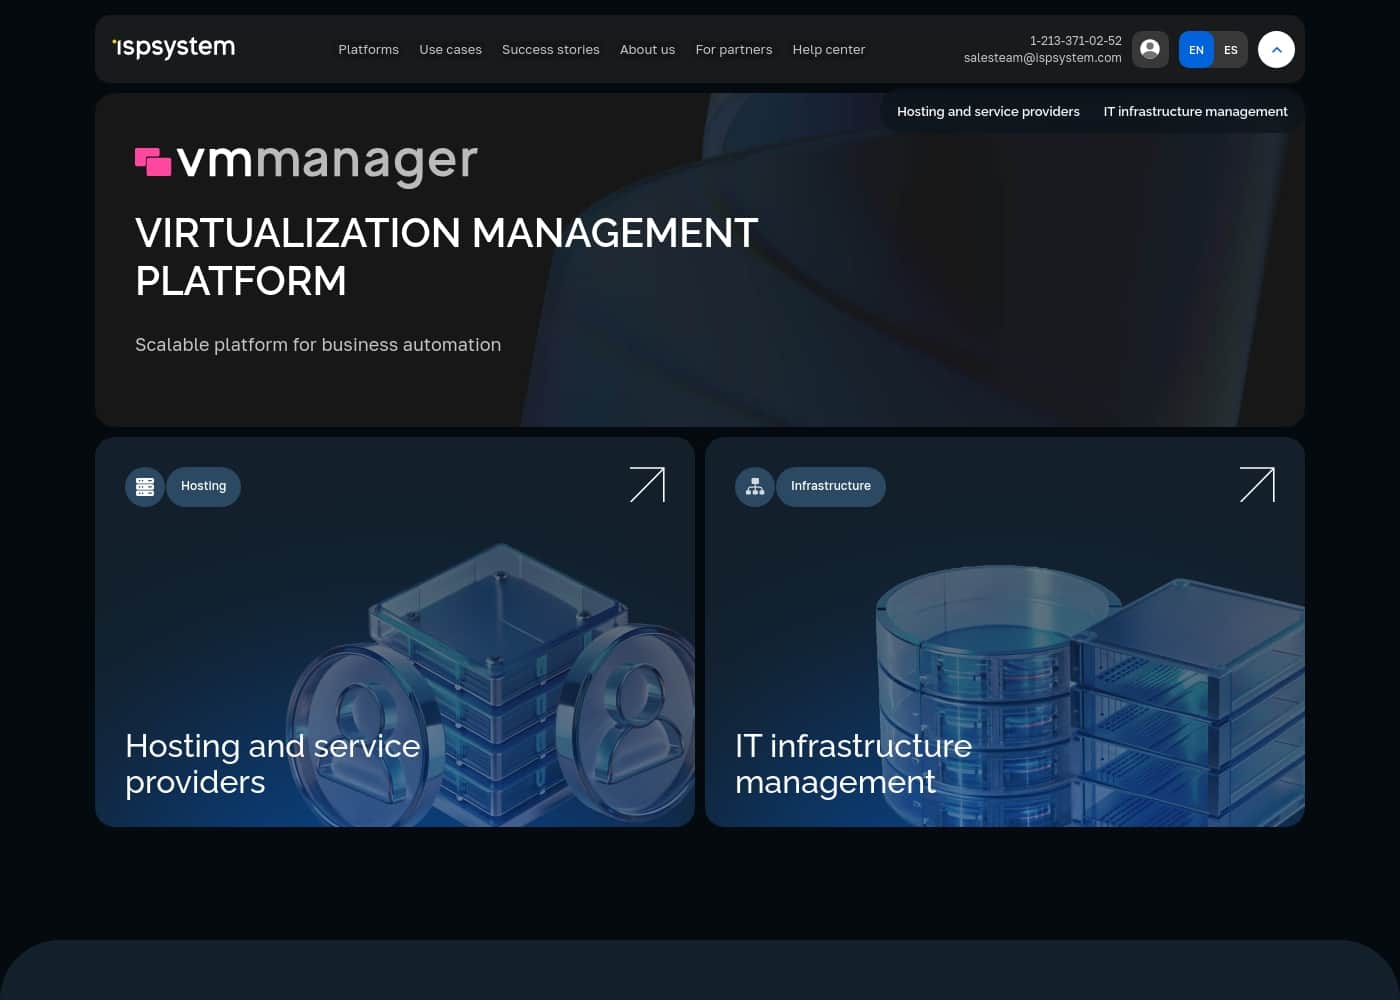Open the Platforms menu
1400x1000 pixels.
(x=368, y=49)
